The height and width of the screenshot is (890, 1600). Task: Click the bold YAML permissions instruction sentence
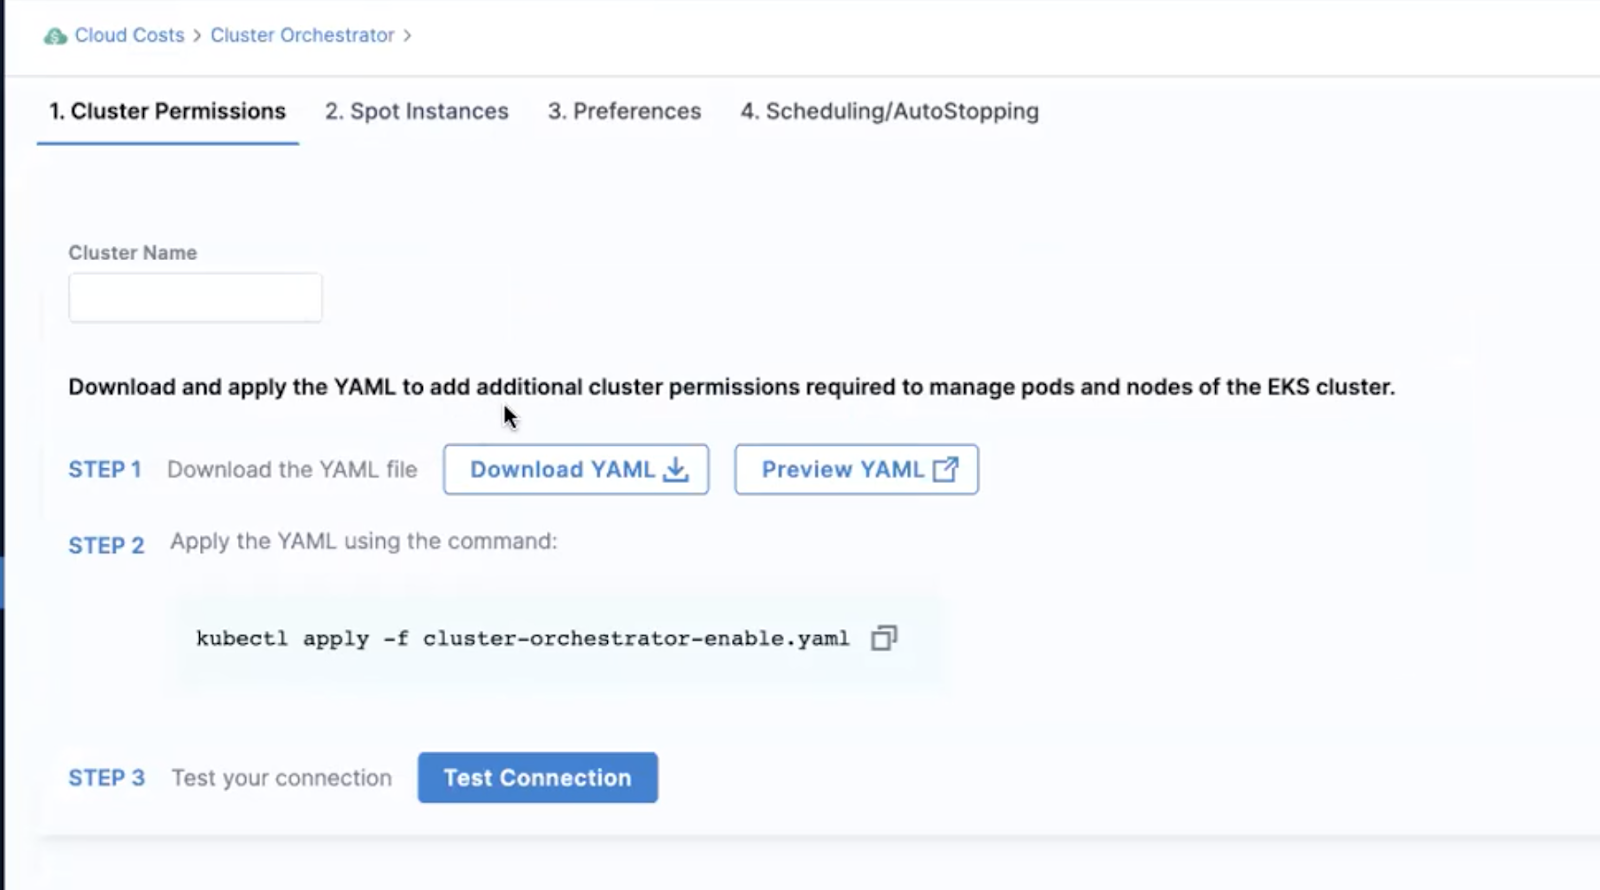coord(732,387)
